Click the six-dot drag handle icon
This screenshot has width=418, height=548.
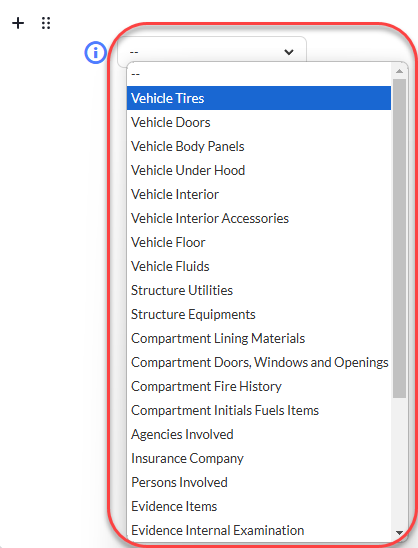[46, 23]
